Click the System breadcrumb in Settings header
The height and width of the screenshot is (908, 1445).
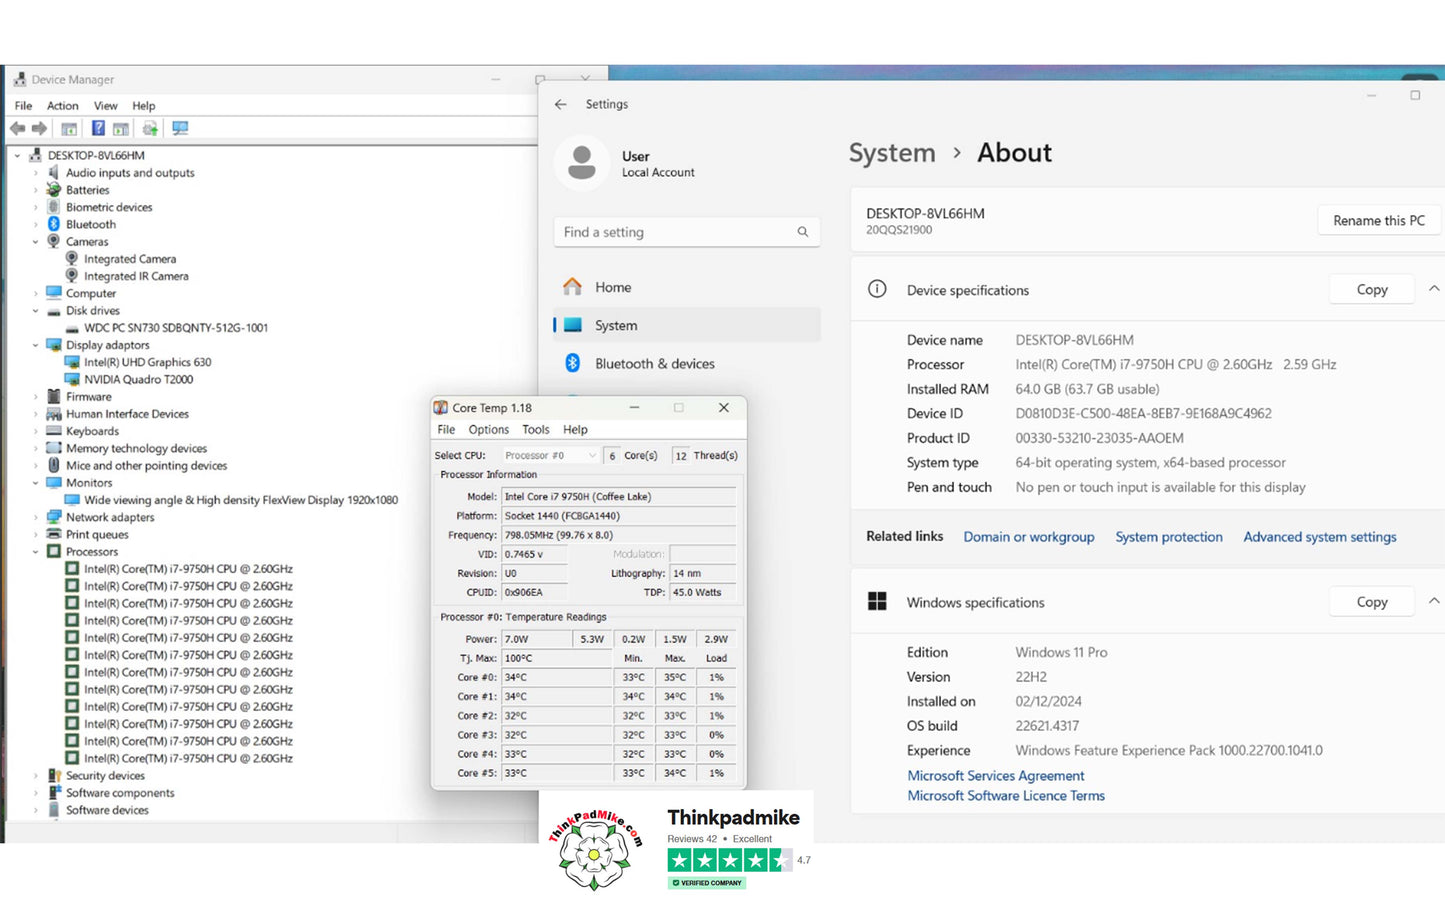[892, 153]
